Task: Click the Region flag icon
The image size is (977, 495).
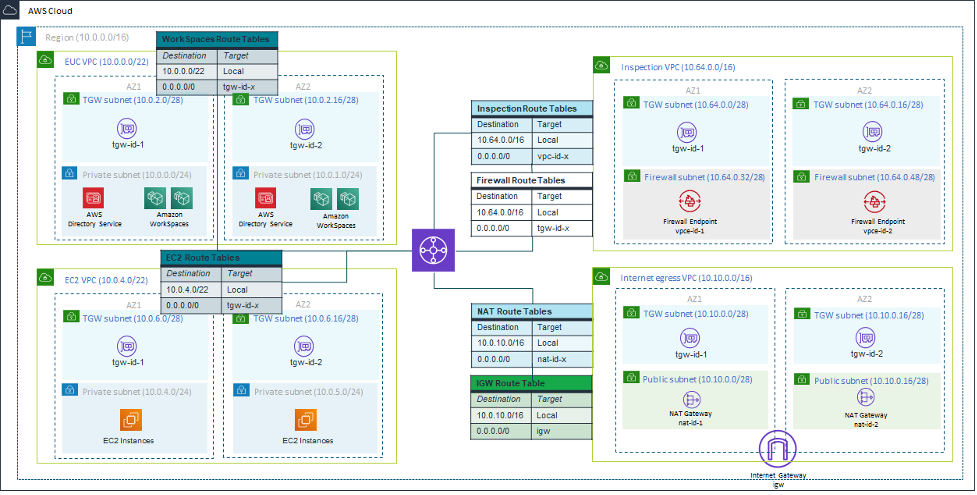Action: click(x=27, y=37)
